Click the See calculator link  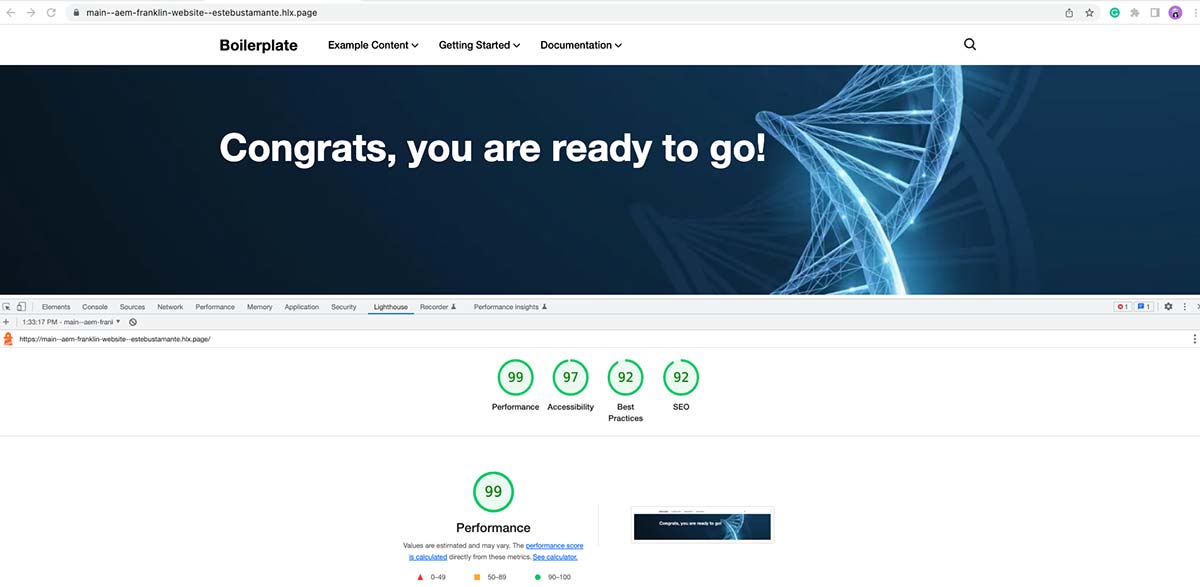[x=555, y=555]
